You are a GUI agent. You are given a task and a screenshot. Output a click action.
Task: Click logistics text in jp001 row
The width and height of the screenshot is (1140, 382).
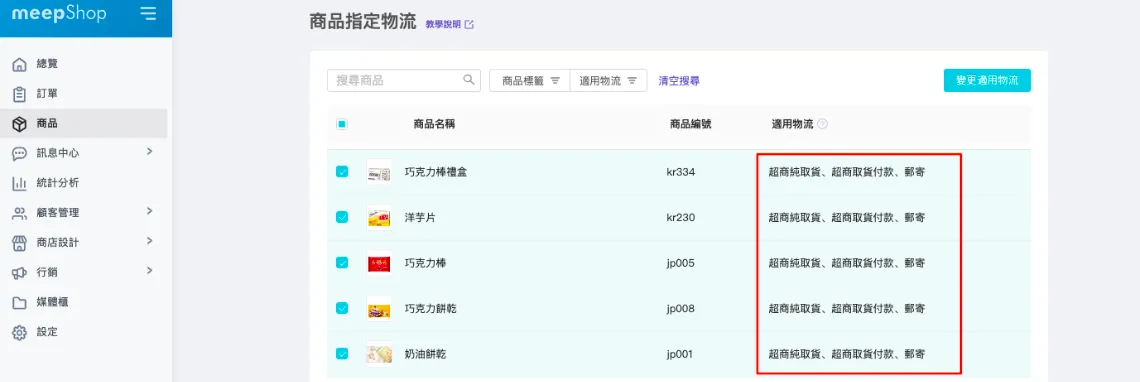point(847,354)
